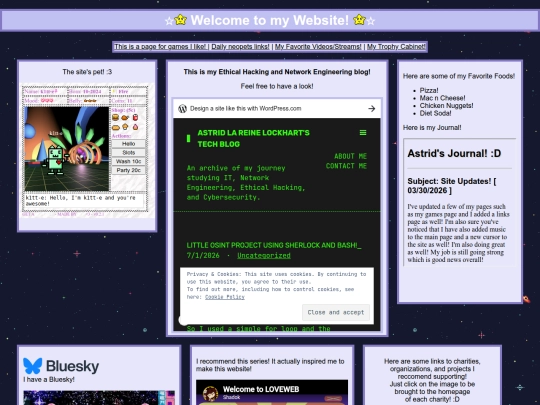This screenshot has width=540, height=405.
Task: Click the 'Chicken Nuggets!' list item
Action: click(446, 106)
